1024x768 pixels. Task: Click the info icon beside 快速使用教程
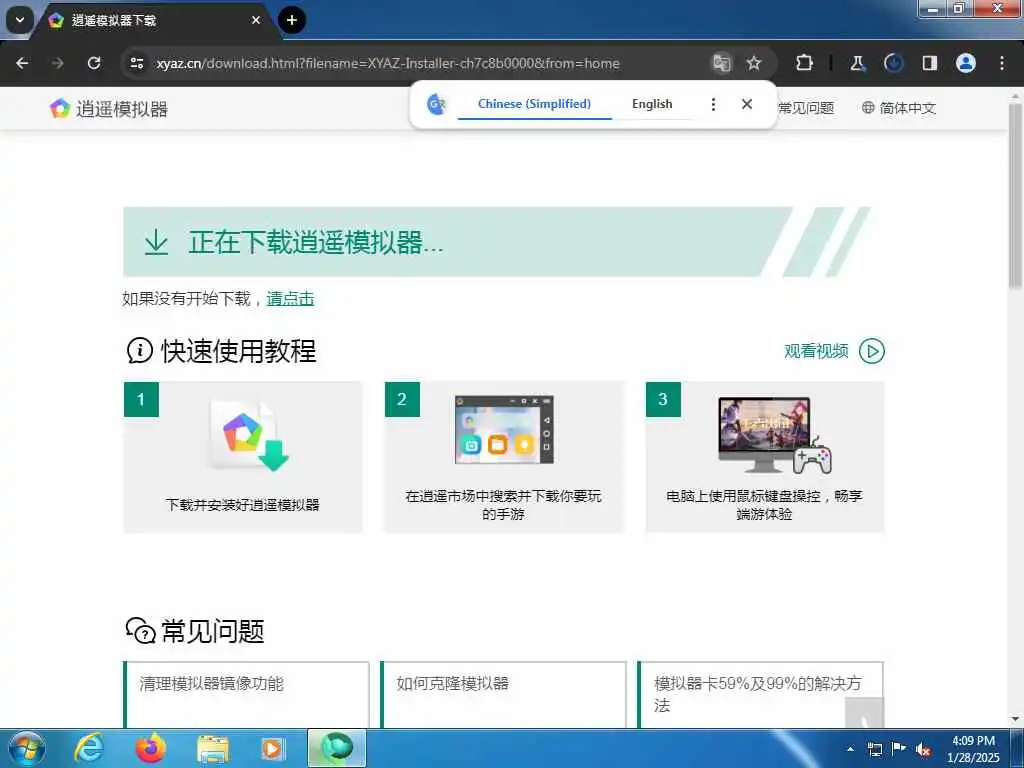140,351
